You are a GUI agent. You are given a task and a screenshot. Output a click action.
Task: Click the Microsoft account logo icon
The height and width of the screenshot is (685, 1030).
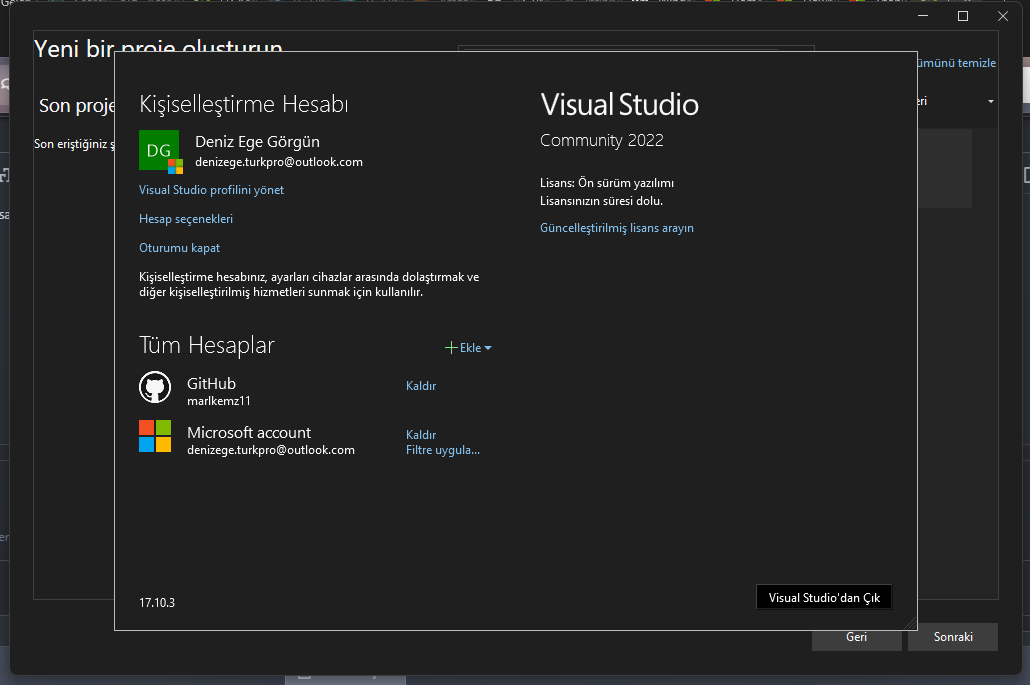155,436
